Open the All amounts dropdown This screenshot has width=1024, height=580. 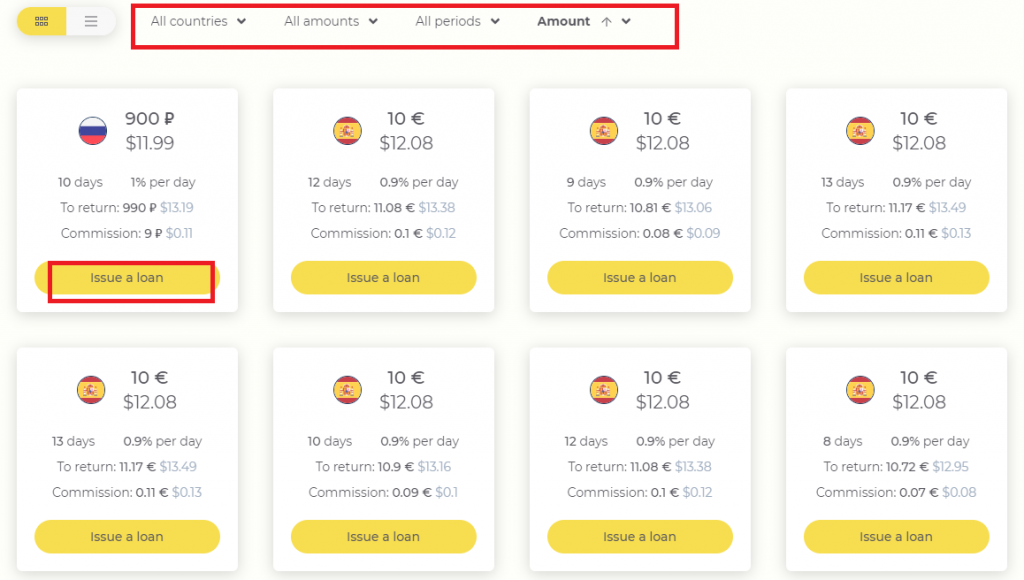330,21
